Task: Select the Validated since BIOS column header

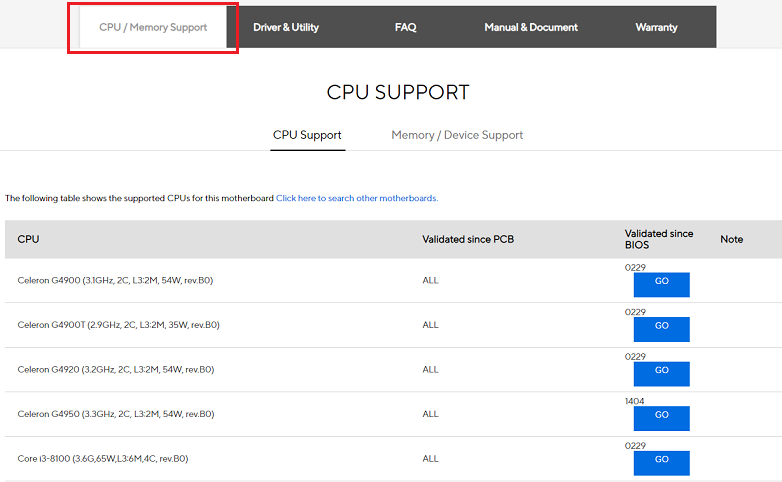Action: pyautogui.click(x=659, y=240)
